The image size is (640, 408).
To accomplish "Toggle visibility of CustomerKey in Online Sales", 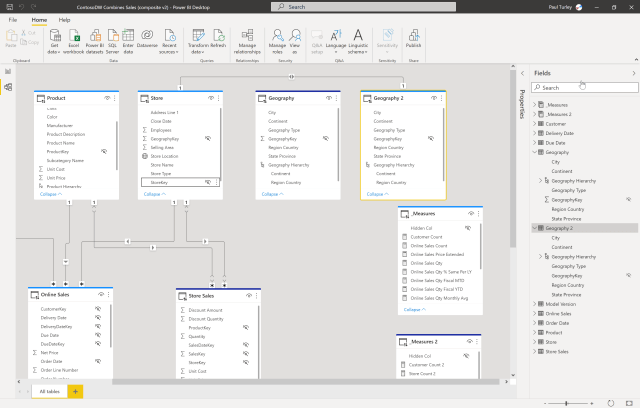I will click(98, 309).
